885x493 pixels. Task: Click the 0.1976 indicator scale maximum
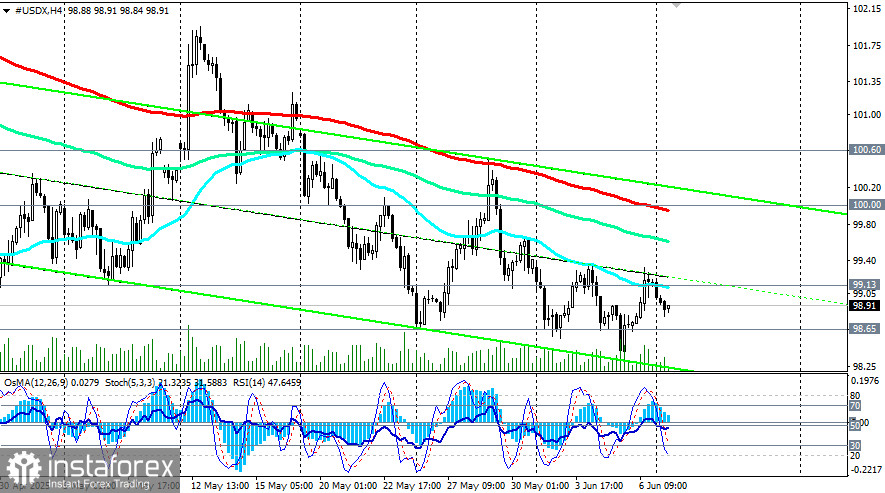tap(867, 381)
